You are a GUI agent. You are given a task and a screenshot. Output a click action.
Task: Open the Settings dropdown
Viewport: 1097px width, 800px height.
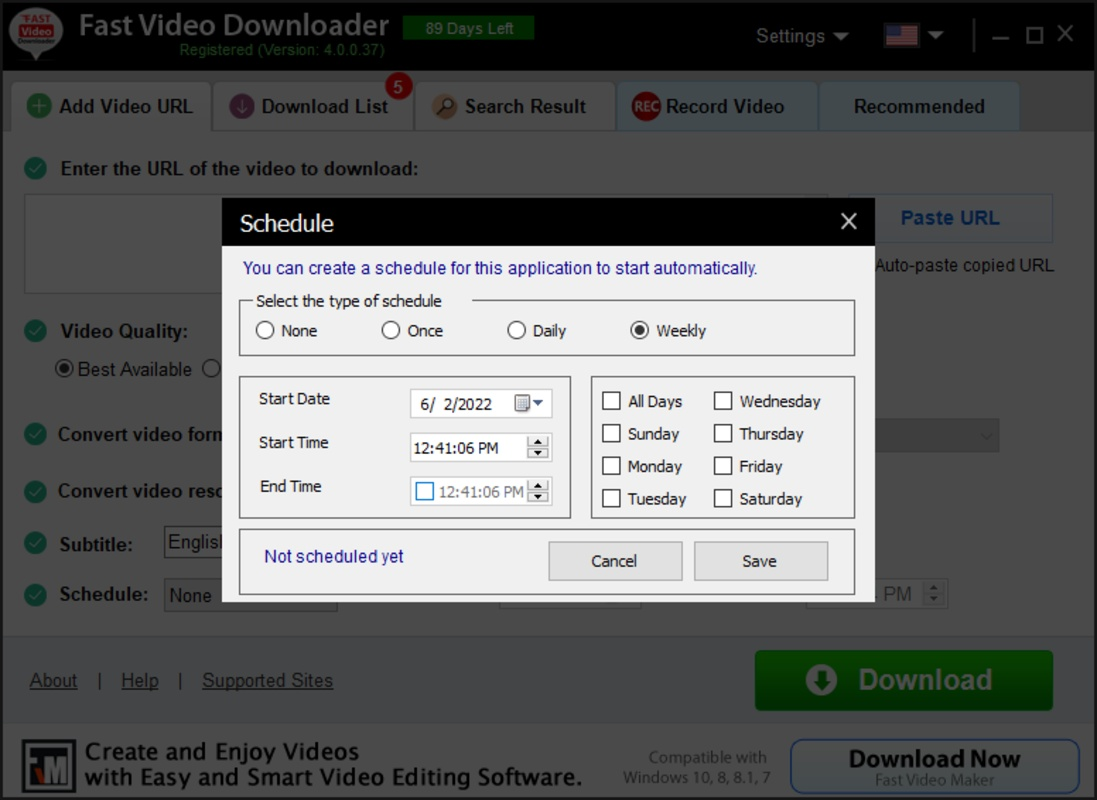pyautogui.click(x=800, y=35)
